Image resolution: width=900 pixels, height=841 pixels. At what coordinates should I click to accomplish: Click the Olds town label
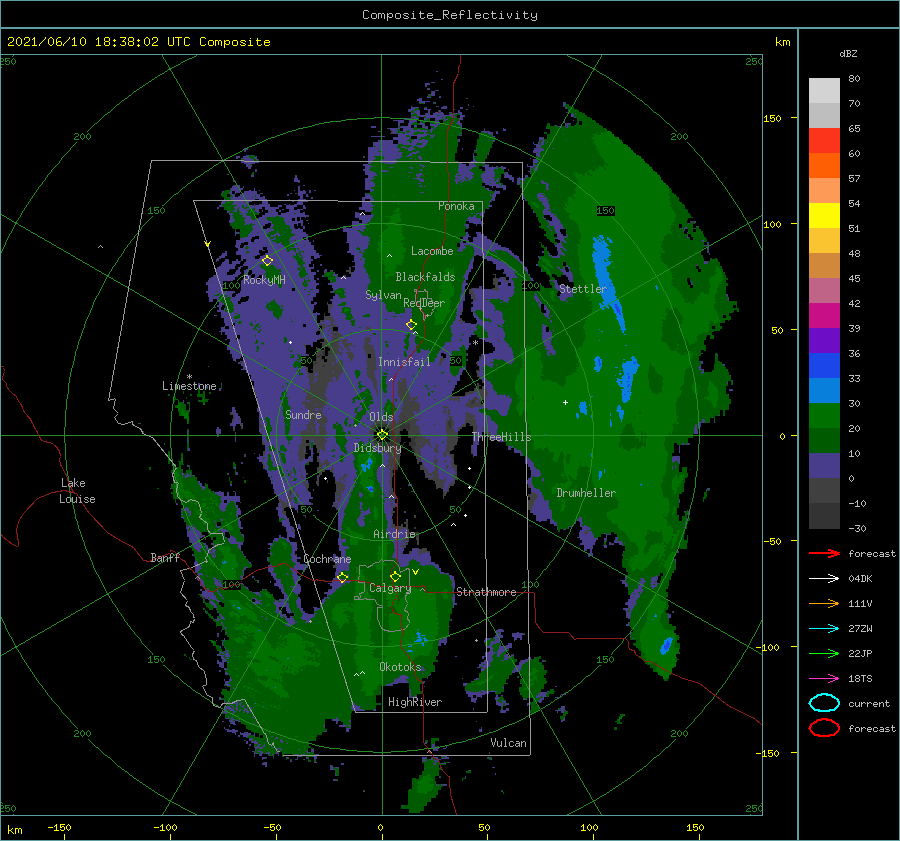(381, 417)
